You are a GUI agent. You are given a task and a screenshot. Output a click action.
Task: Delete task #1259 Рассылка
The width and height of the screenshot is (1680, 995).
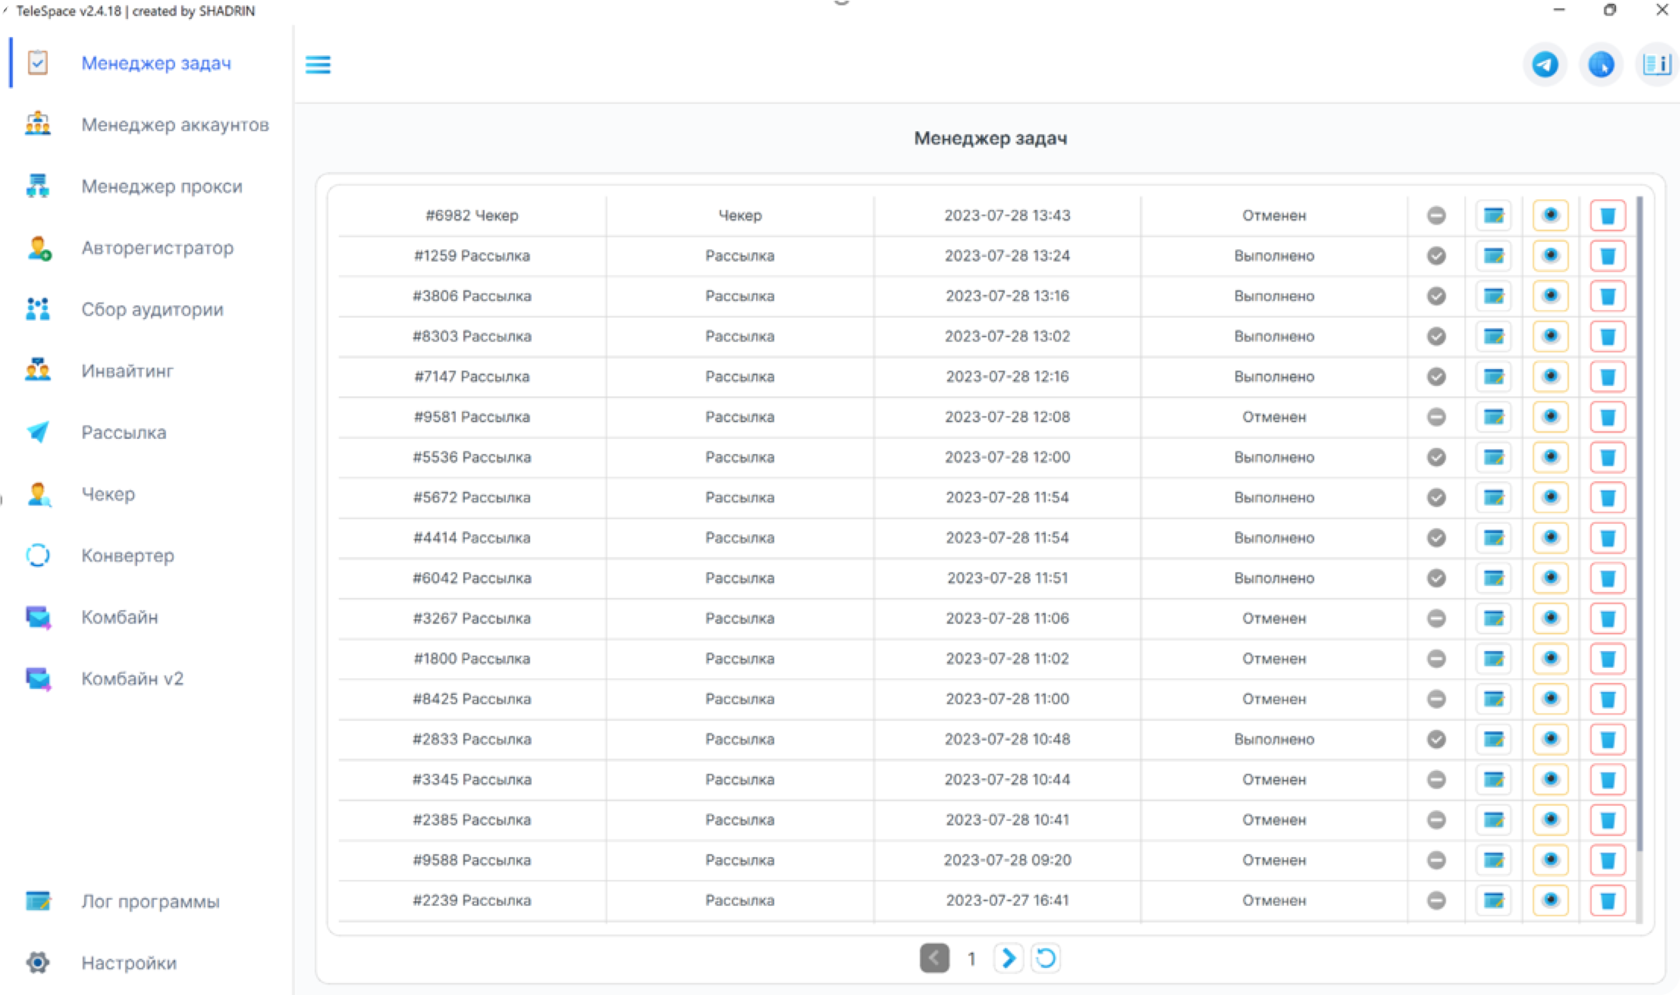pyautogui.click(x=1608, y=256)
